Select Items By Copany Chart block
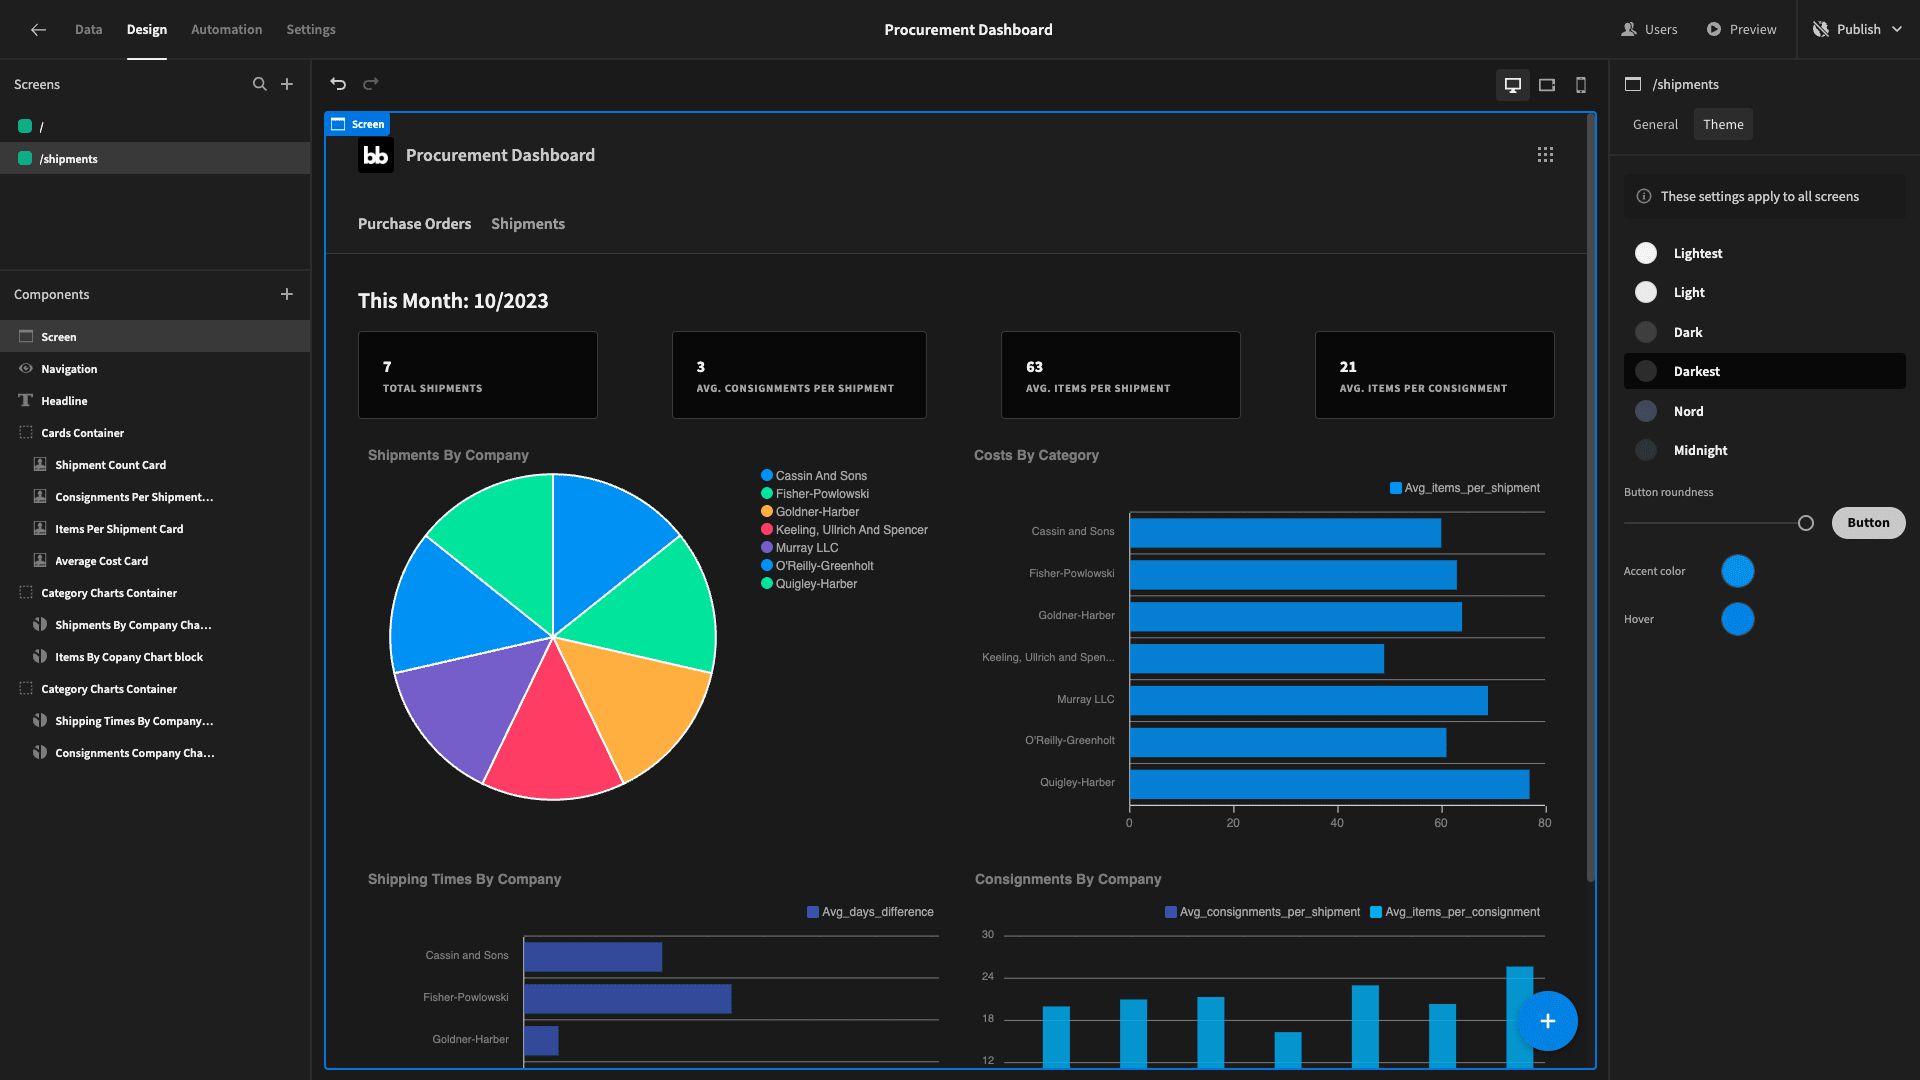The image size is (1920, 1080). (x=155, y=657)
